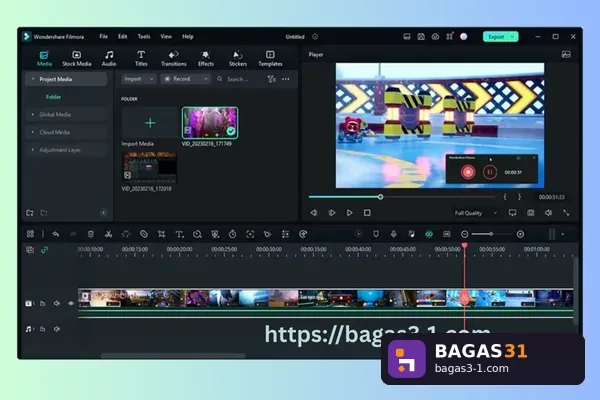
Task: Open the Effects tab
Action: 206,59
